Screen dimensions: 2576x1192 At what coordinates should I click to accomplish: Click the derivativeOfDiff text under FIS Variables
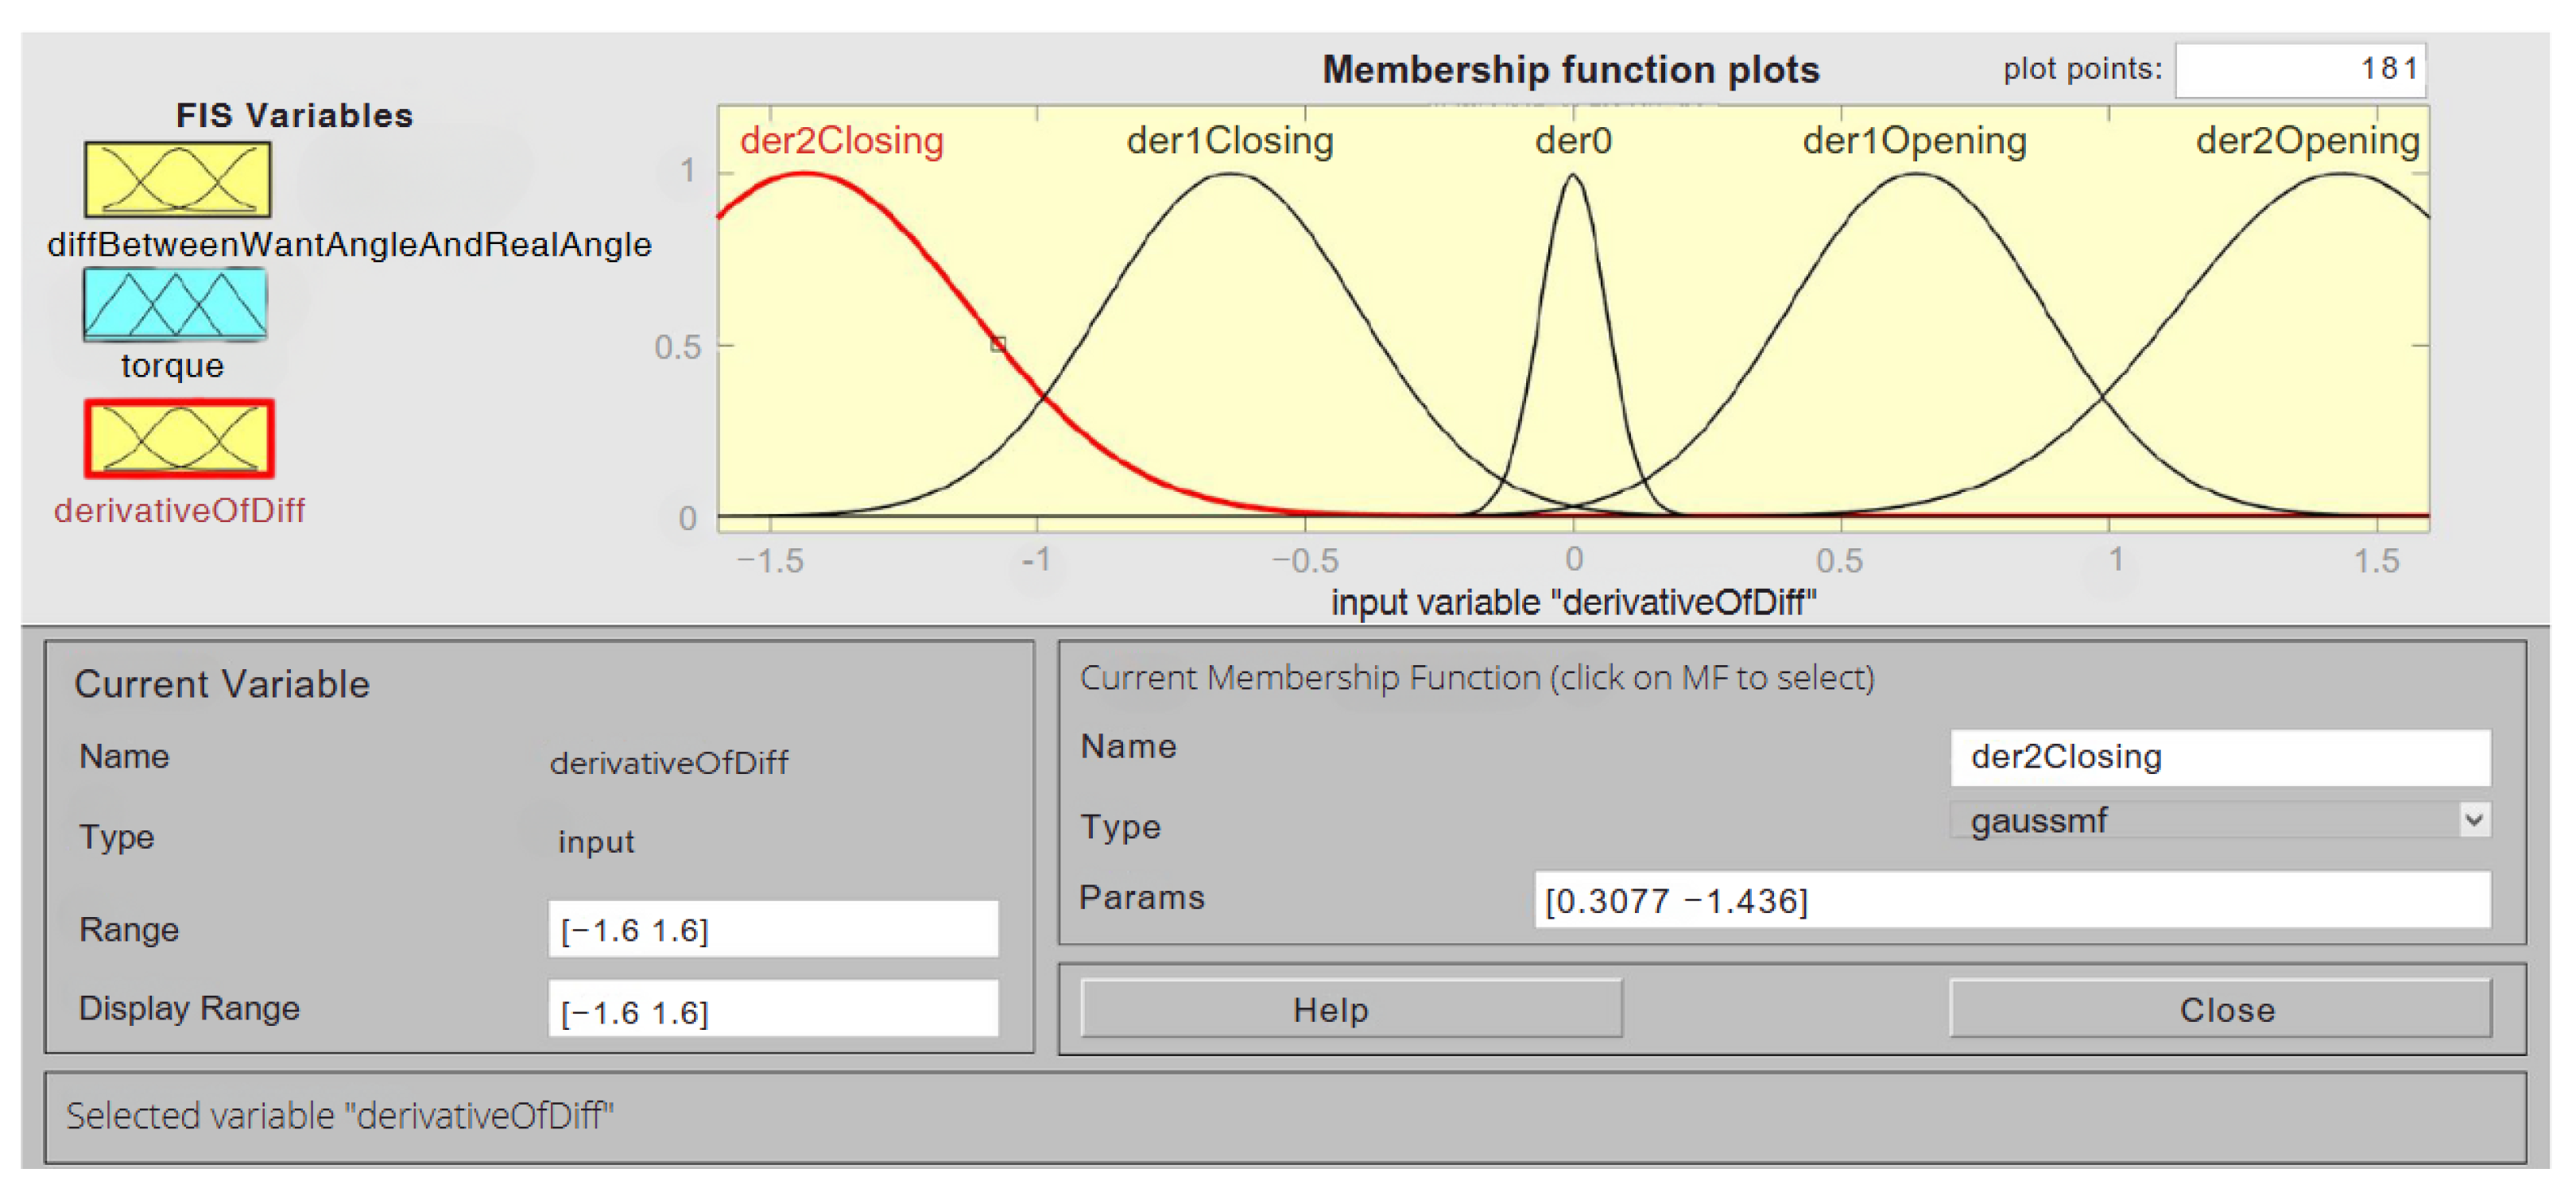(179, 510)
